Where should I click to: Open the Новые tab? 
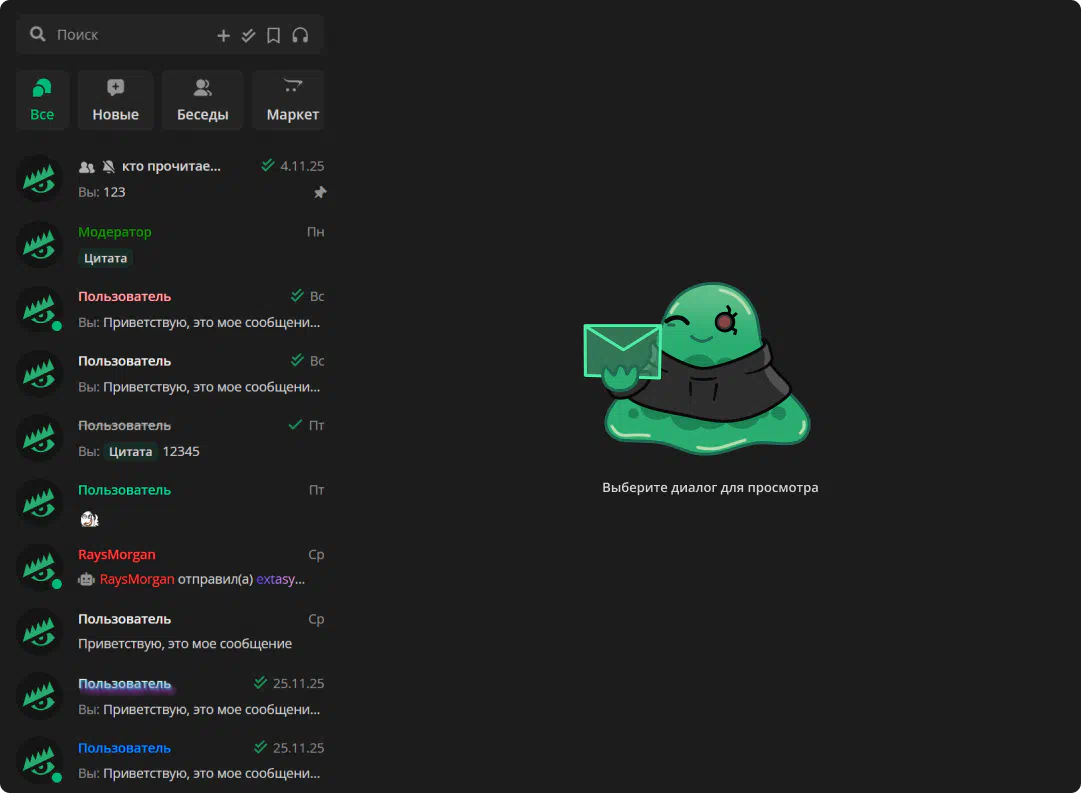pos(116,100)
